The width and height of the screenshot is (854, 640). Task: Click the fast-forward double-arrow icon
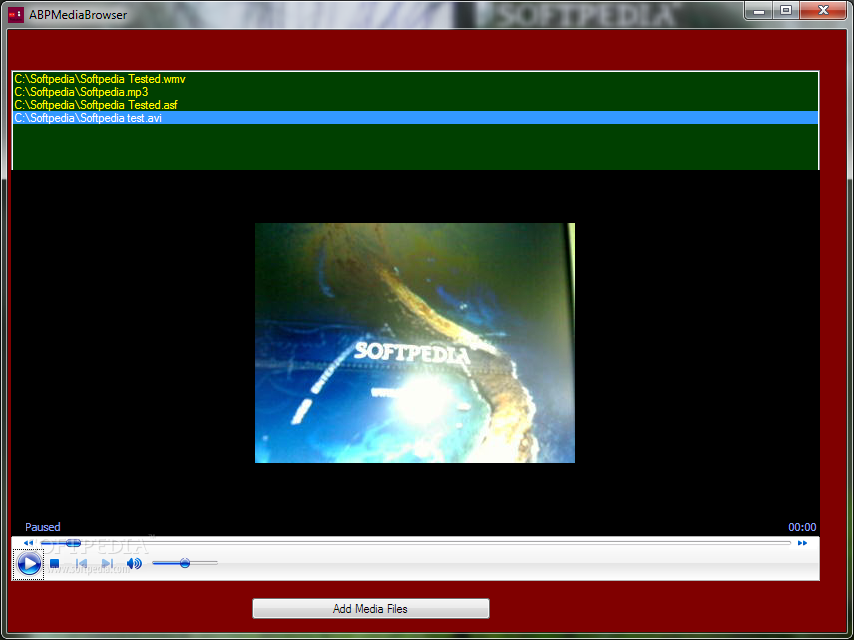802,543
